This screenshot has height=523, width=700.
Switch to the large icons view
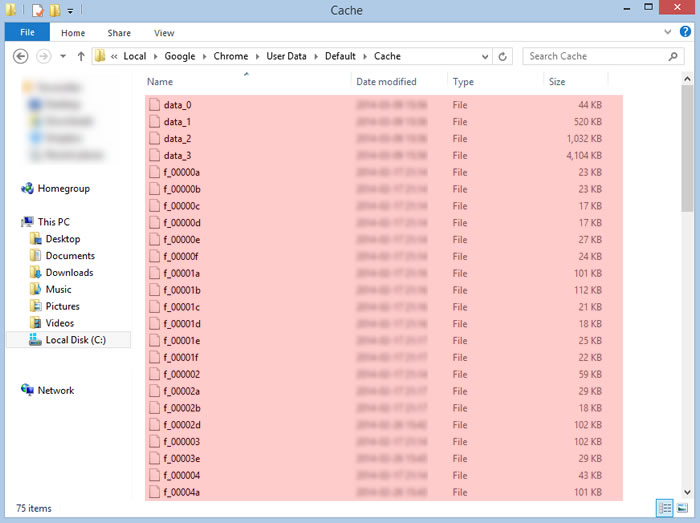(x=682, y=508)
